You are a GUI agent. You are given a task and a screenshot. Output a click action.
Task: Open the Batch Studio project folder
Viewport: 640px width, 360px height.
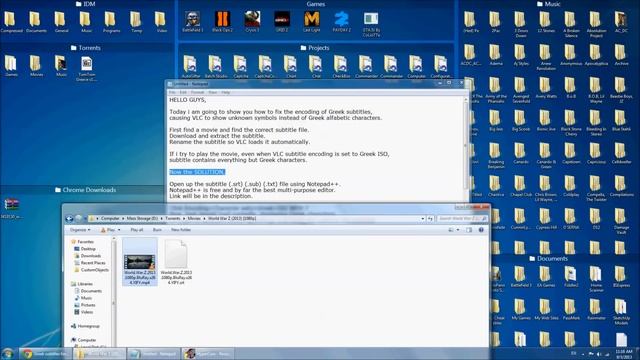point(216,67)
